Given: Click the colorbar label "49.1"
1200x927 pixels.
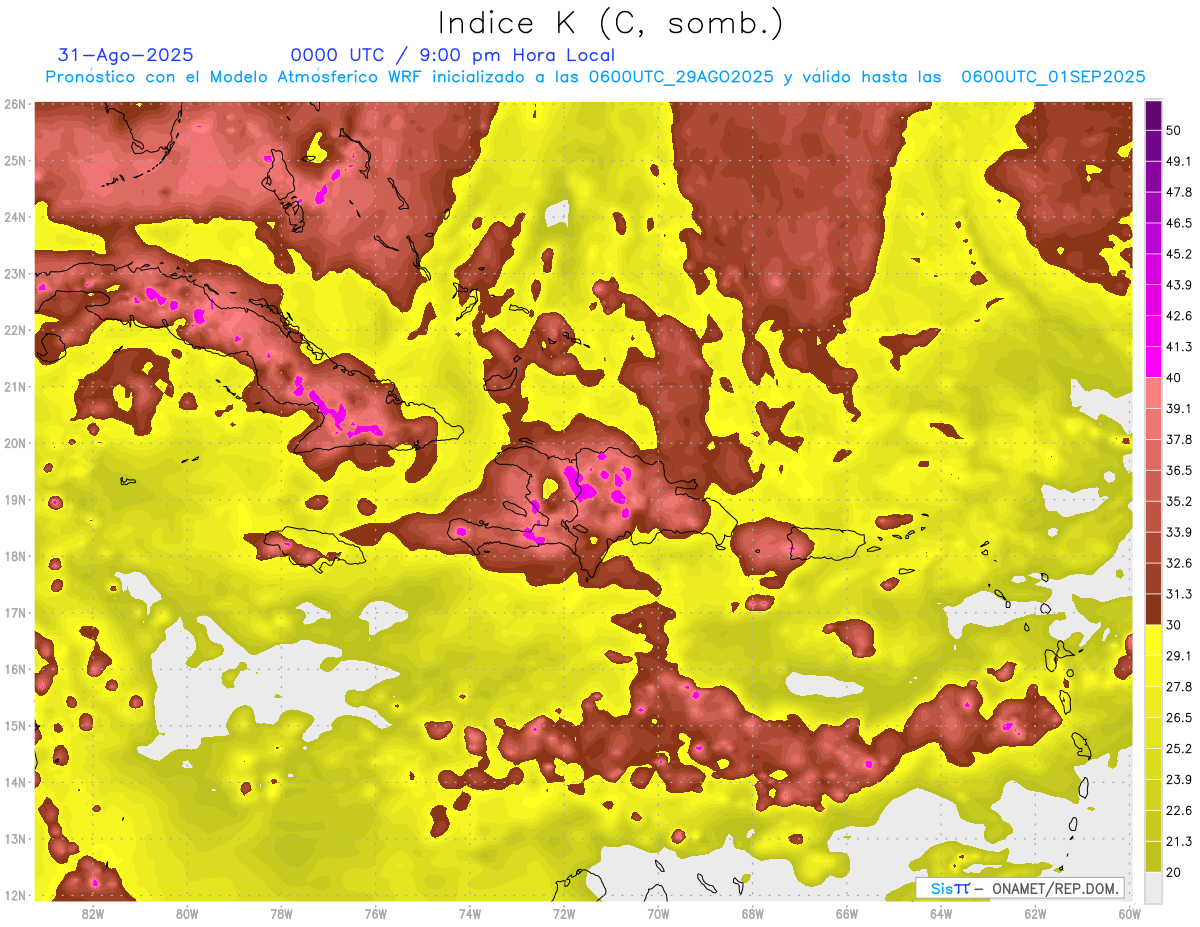Looking at the screenshot, I should pos(1179,161).
